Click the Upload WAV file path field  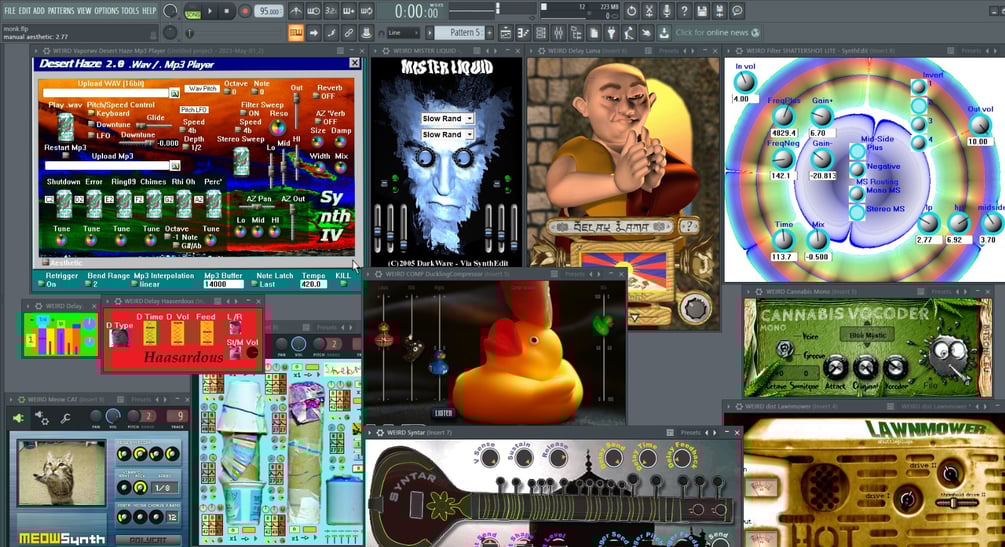point(106,93)
